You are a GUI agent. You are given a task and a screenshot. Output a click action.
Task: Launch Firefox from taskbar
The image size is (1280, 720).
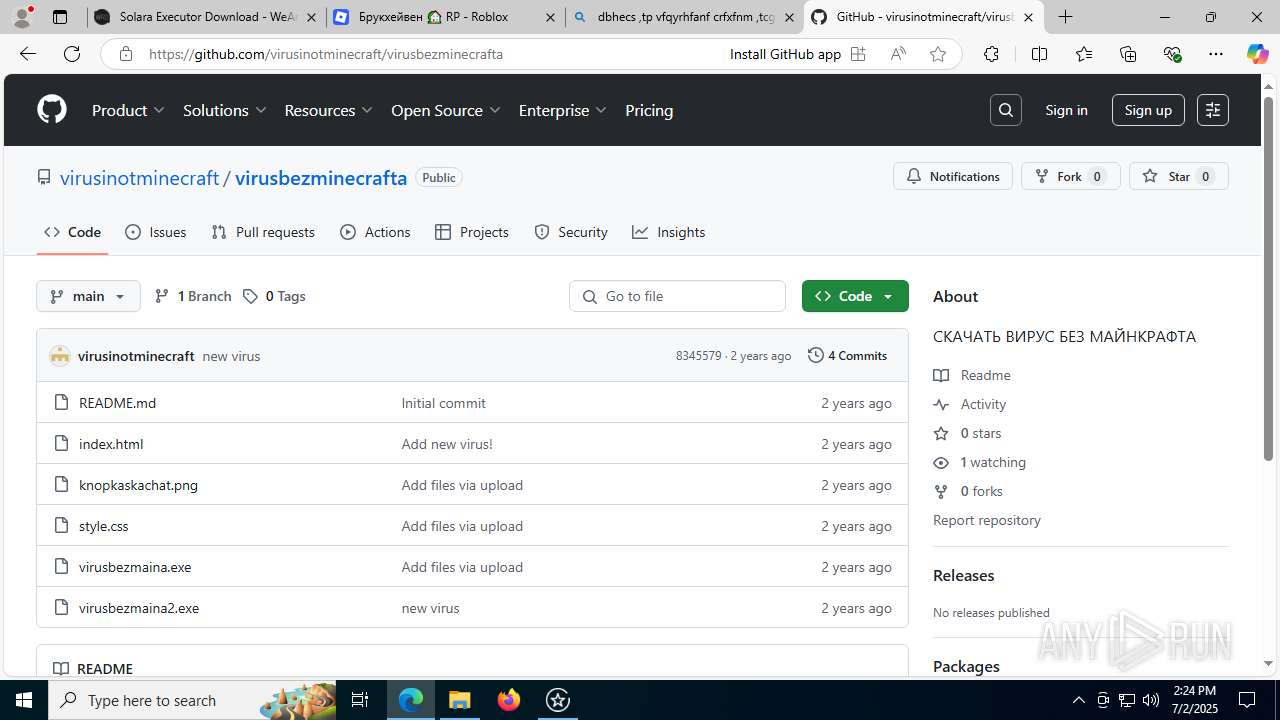[509, 700]
